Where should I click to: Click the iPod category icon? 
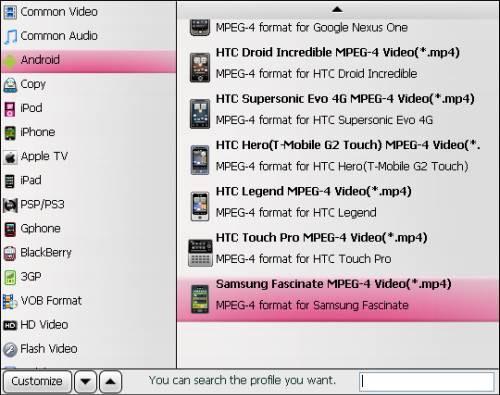click(x=10, y=109)
